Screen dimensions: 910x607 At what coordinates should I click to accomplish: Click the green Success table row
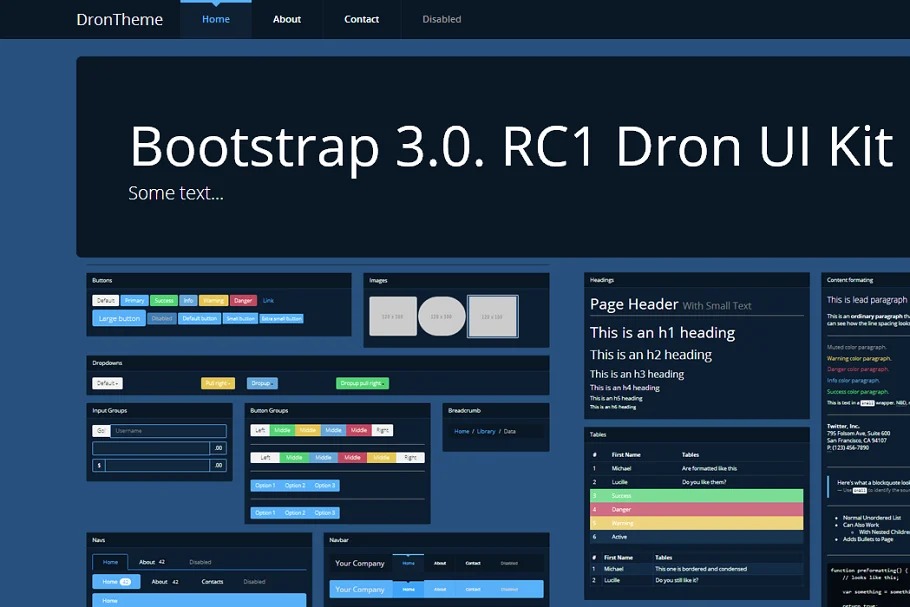tap(696, 495)
